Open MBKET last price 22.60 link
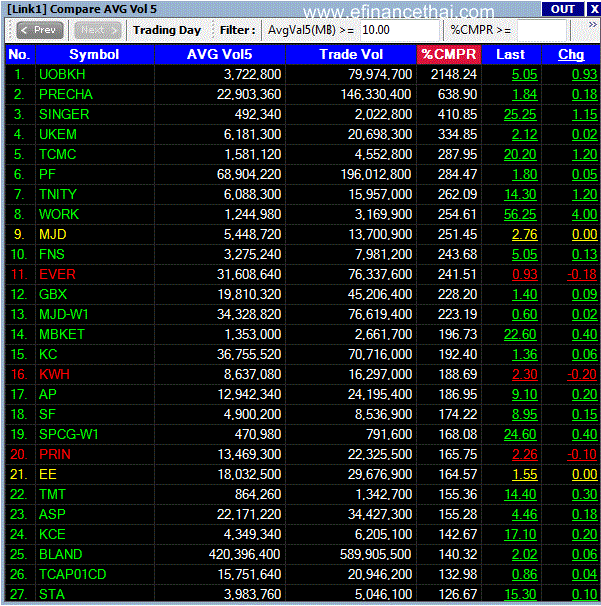601x606 pixels. [520, 335]
